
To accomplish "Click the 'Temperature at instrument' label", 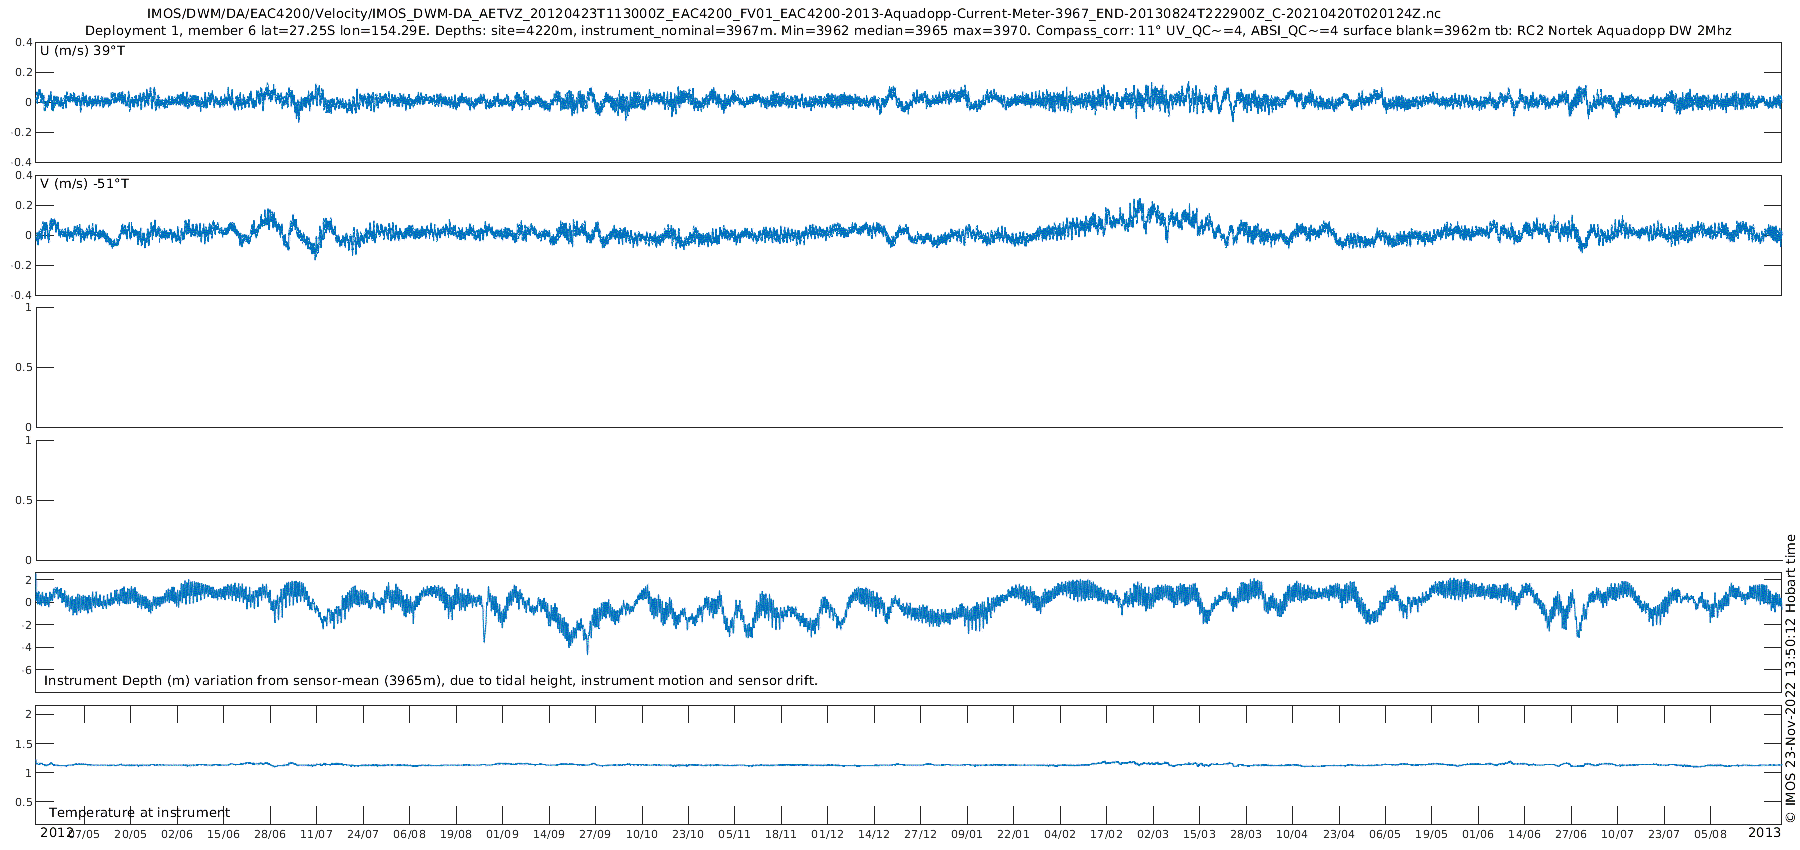I will click(139, 813).
